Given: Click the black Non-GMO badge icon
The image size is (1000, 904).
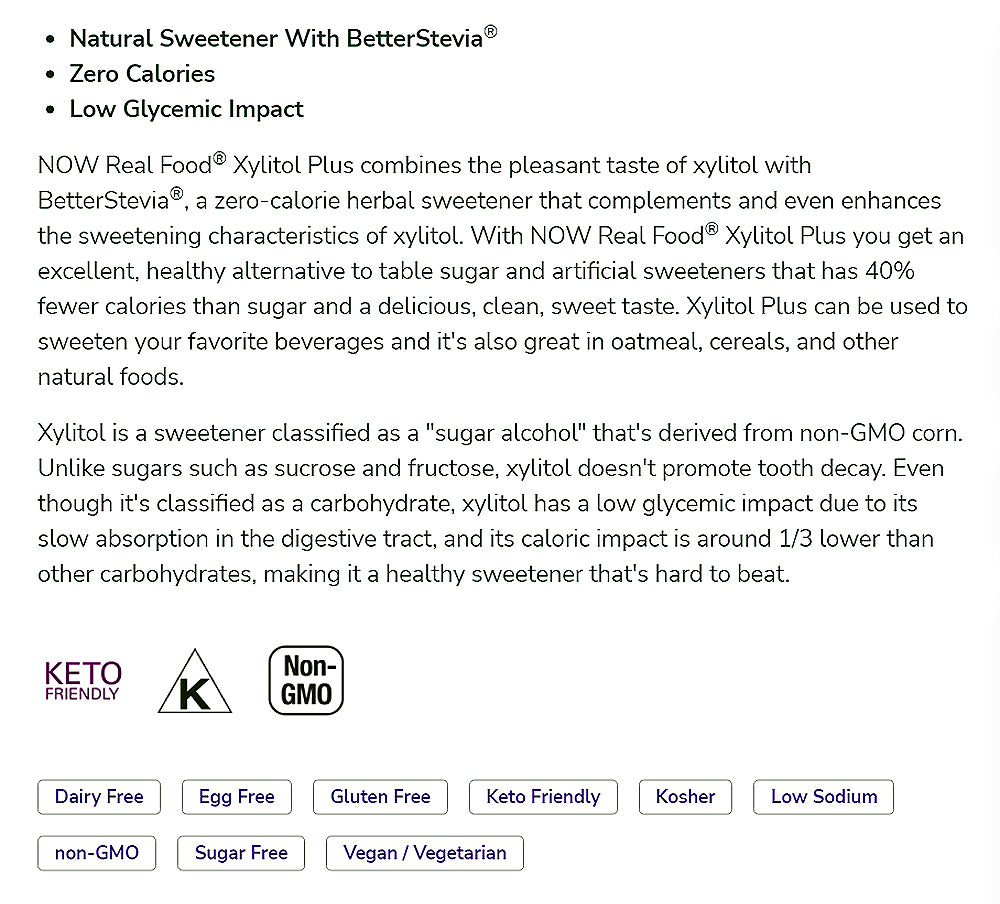Looking at the screenshot, I should click(x=306, y=681).
